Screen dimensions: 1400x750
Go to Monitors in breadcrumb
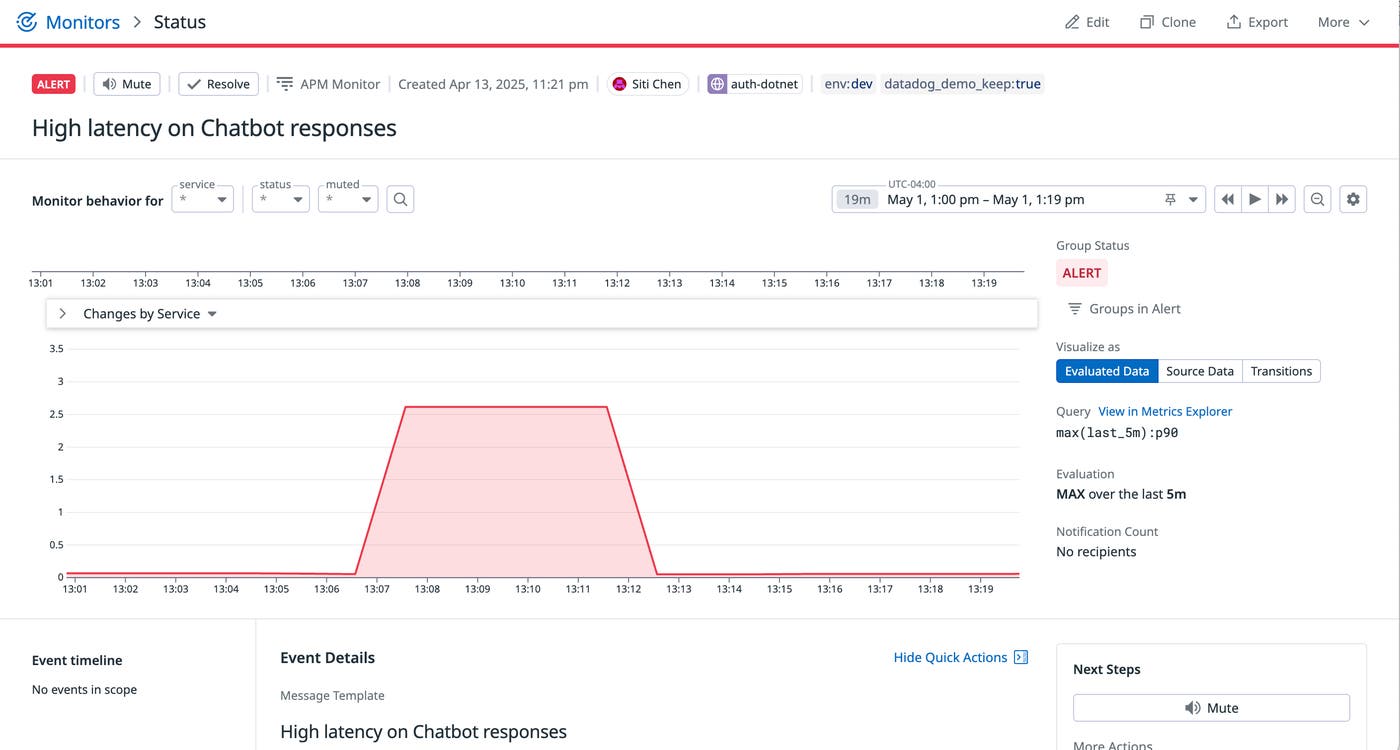click(83, 22)
